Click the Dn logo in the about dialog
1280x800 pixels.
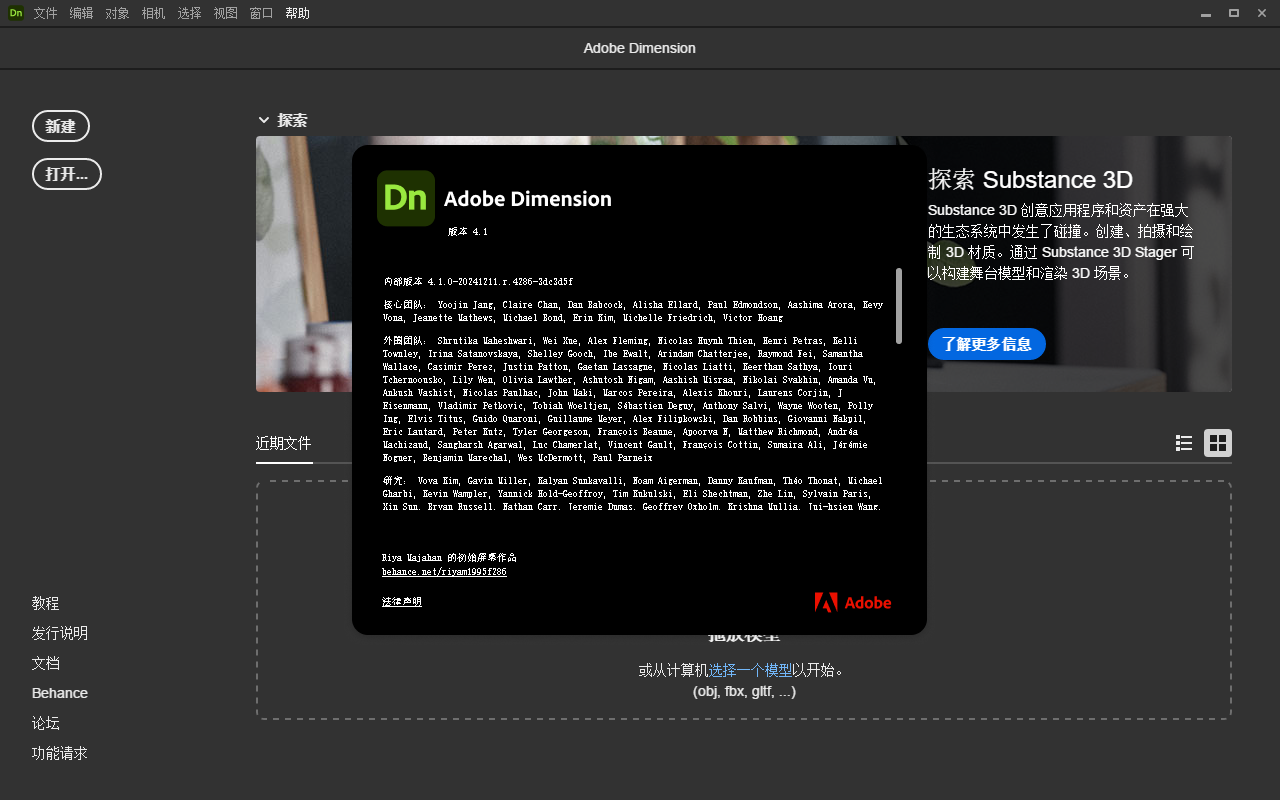405,198
